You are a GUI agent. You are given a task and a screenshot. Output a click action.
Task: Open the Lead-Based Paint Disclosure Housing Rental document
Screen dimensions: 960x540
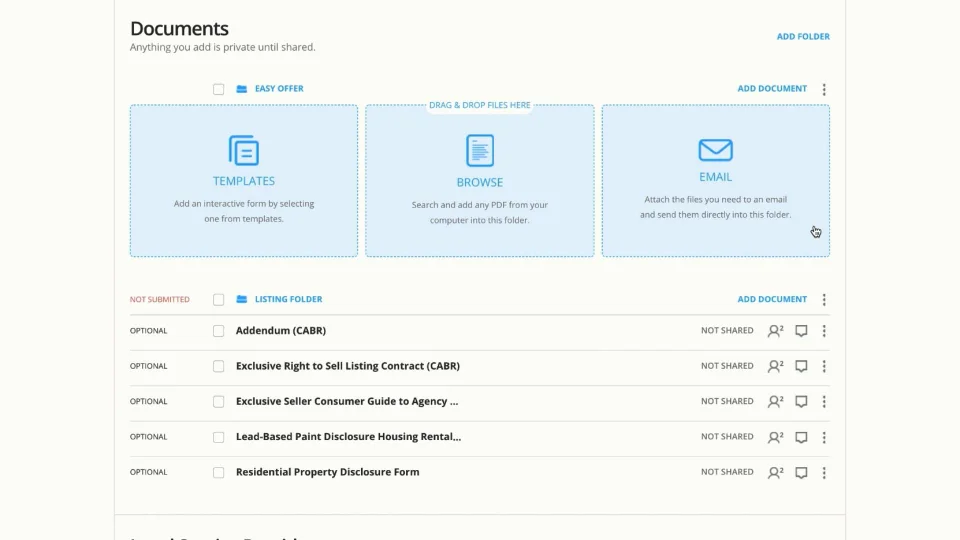[348, 437]
